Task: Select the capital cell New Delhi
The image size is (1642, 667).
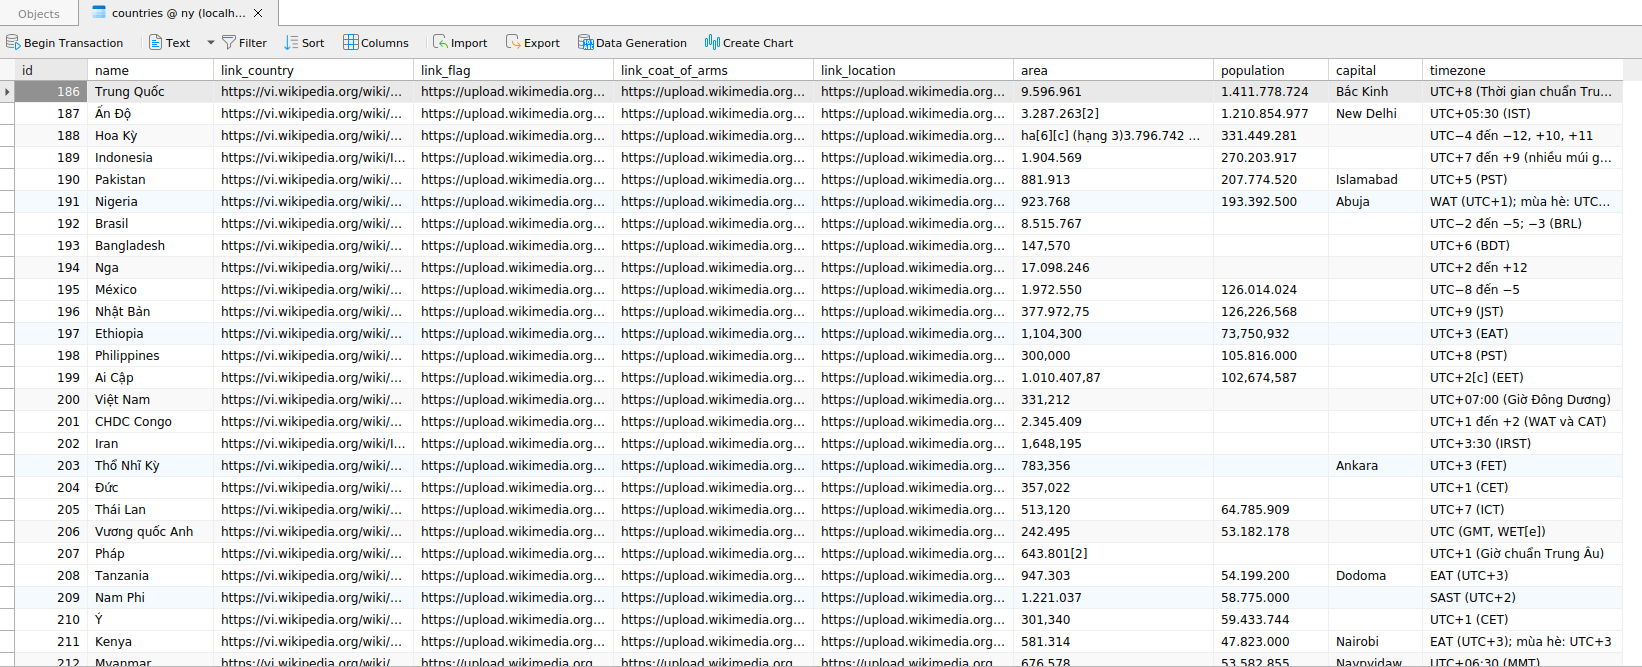Action: [x=1375, y=113]
